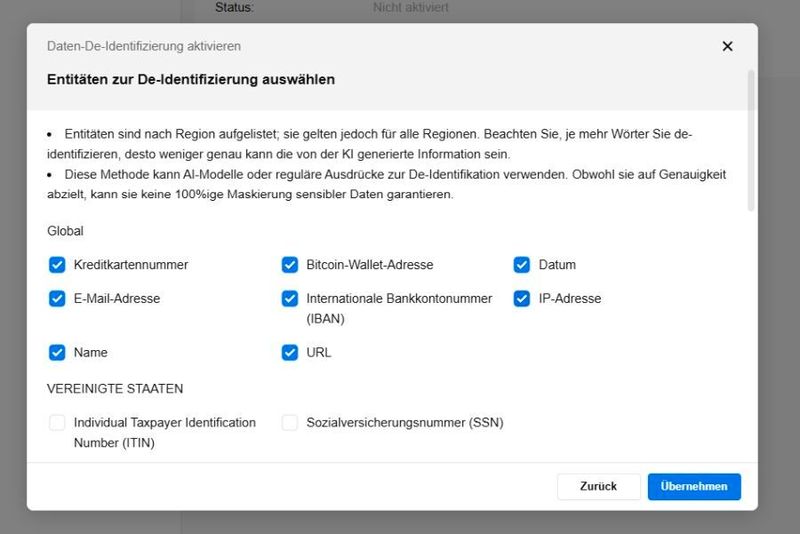Toggle the Datum checkbox
The height and width of the screenshot is (534, 800).
tap(522, 265)
